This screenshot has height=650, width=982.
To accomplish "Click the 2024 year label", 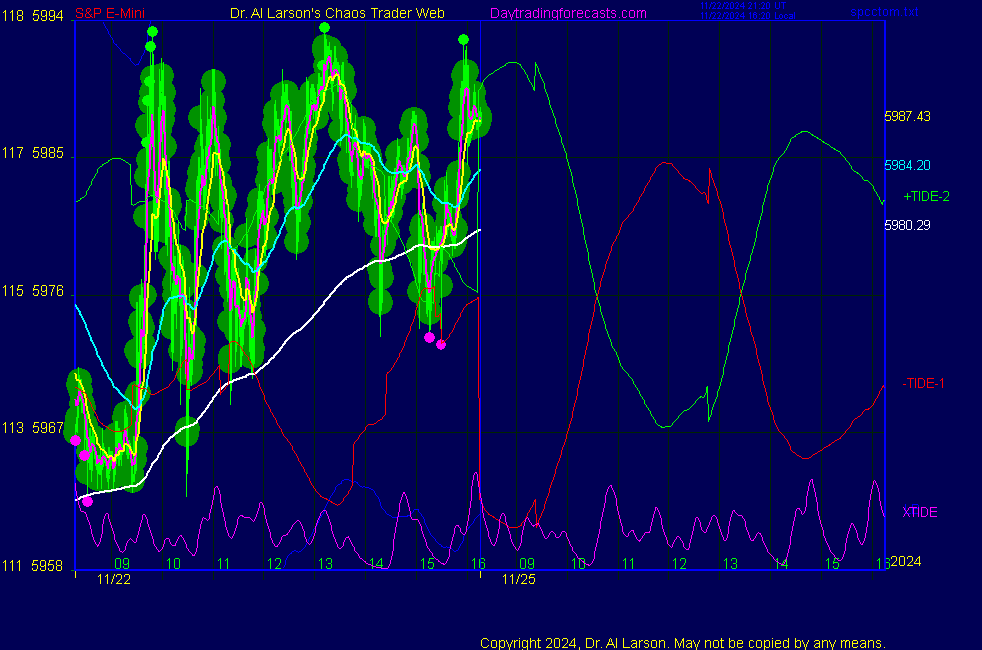I will [906, 562].
